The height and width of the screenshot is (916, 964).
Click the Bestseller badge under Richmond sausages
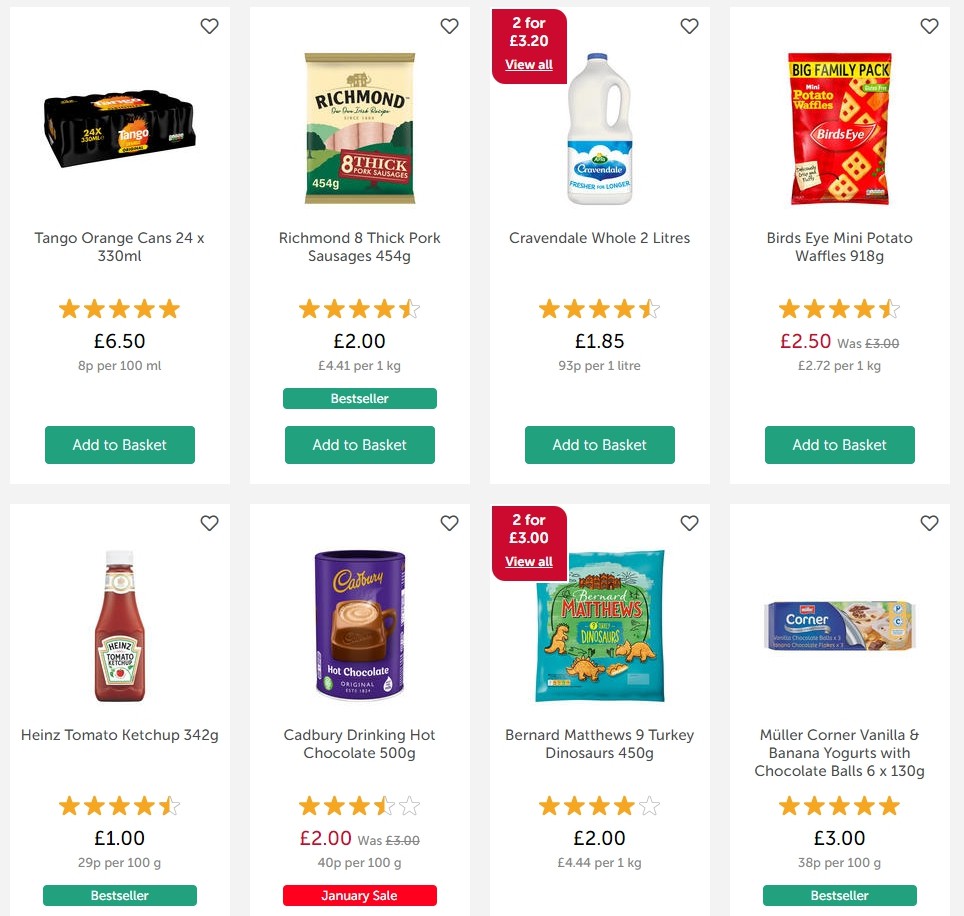(359, 398)
